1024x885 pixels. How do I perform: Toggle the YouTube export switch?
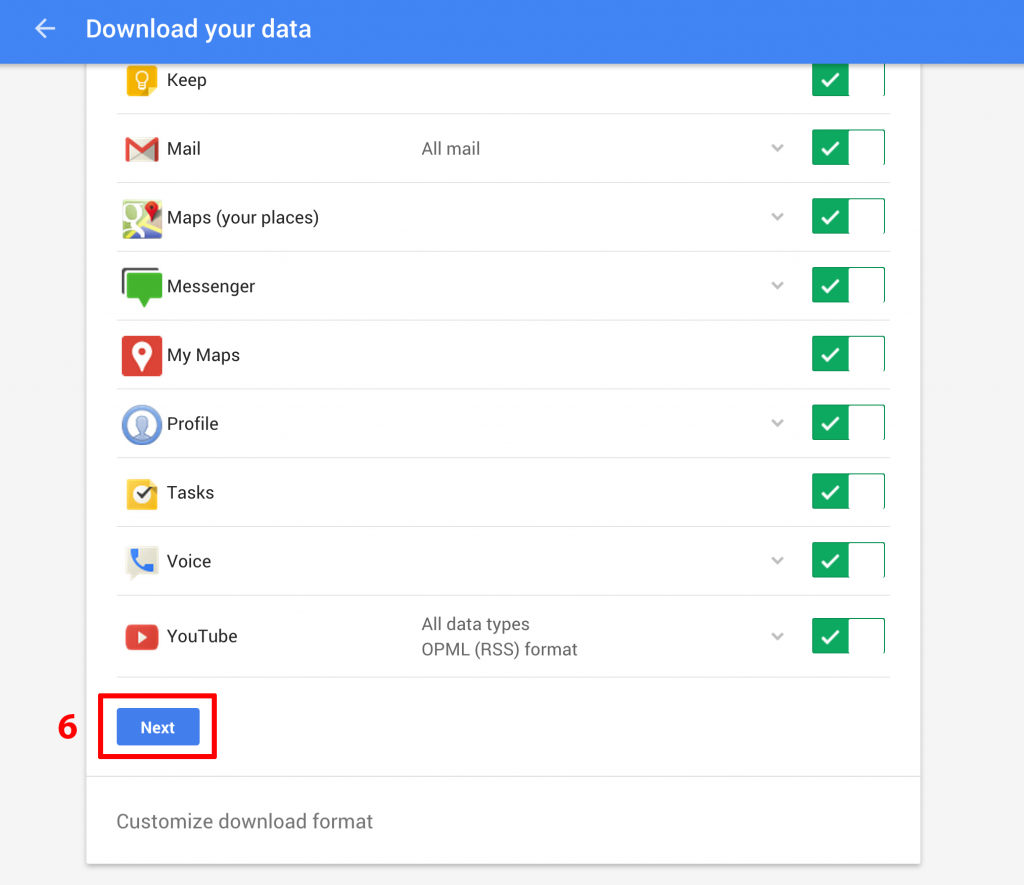[x=848, y=636]
